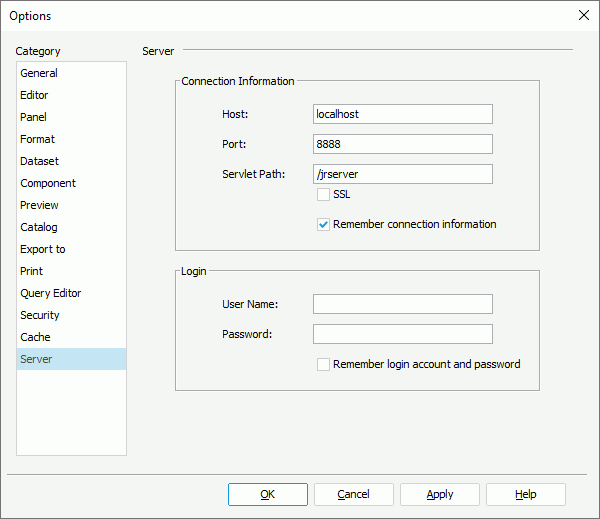Tick Remember login account and password
This screenshot has height=519, width=600.
(x=323, y=364)
